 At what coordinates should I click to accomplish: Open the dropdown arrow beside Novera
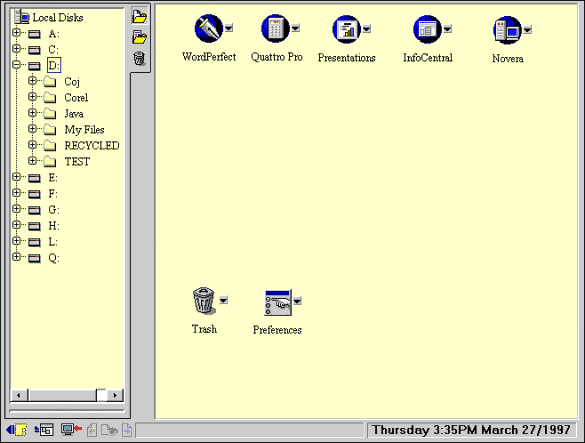coord(528,29)
